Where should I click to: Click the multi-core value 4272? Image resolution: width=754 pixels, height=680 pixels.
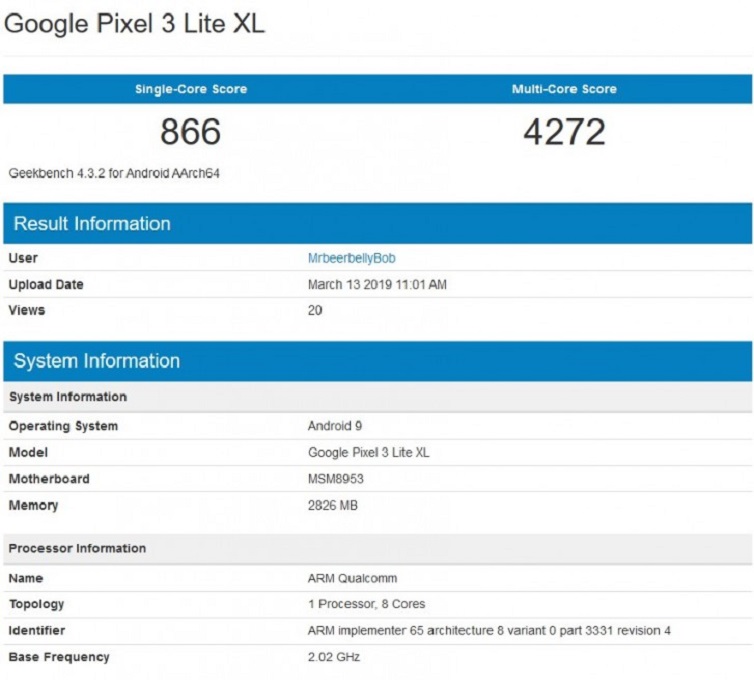[564, 131]
